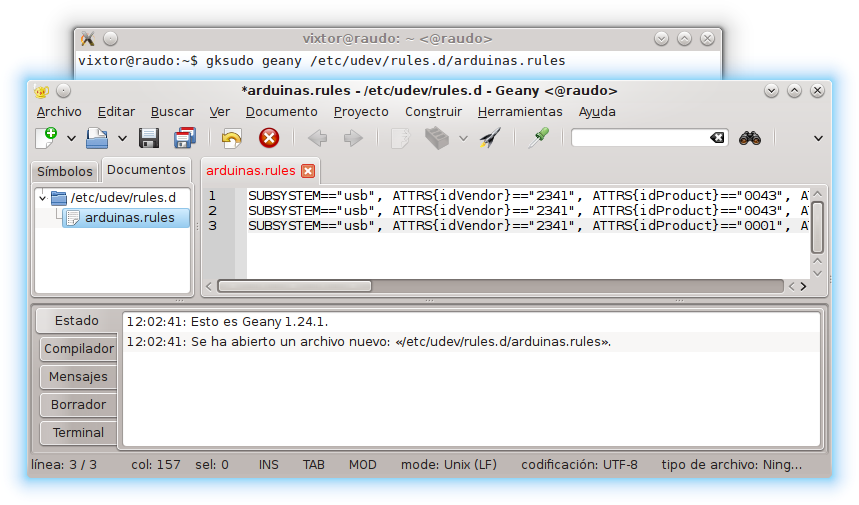Screen dimensions: 859x505
Task: Click the Compile file icon
Action: click(x=400, y=138)
